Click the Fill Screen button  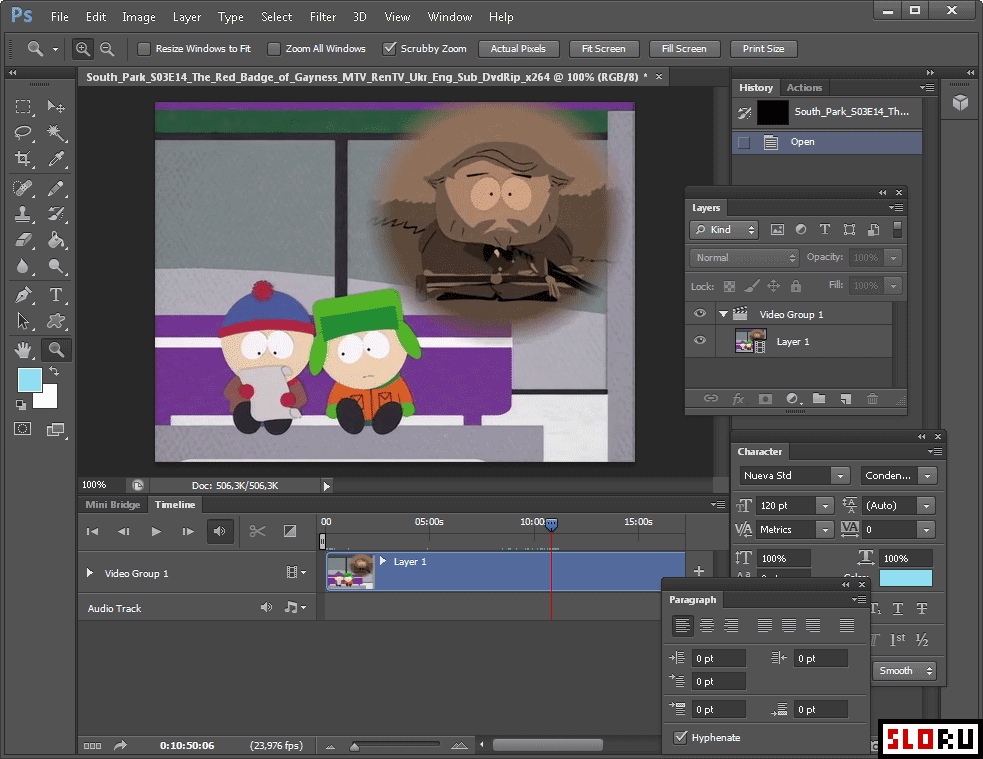tap(684, 49)
